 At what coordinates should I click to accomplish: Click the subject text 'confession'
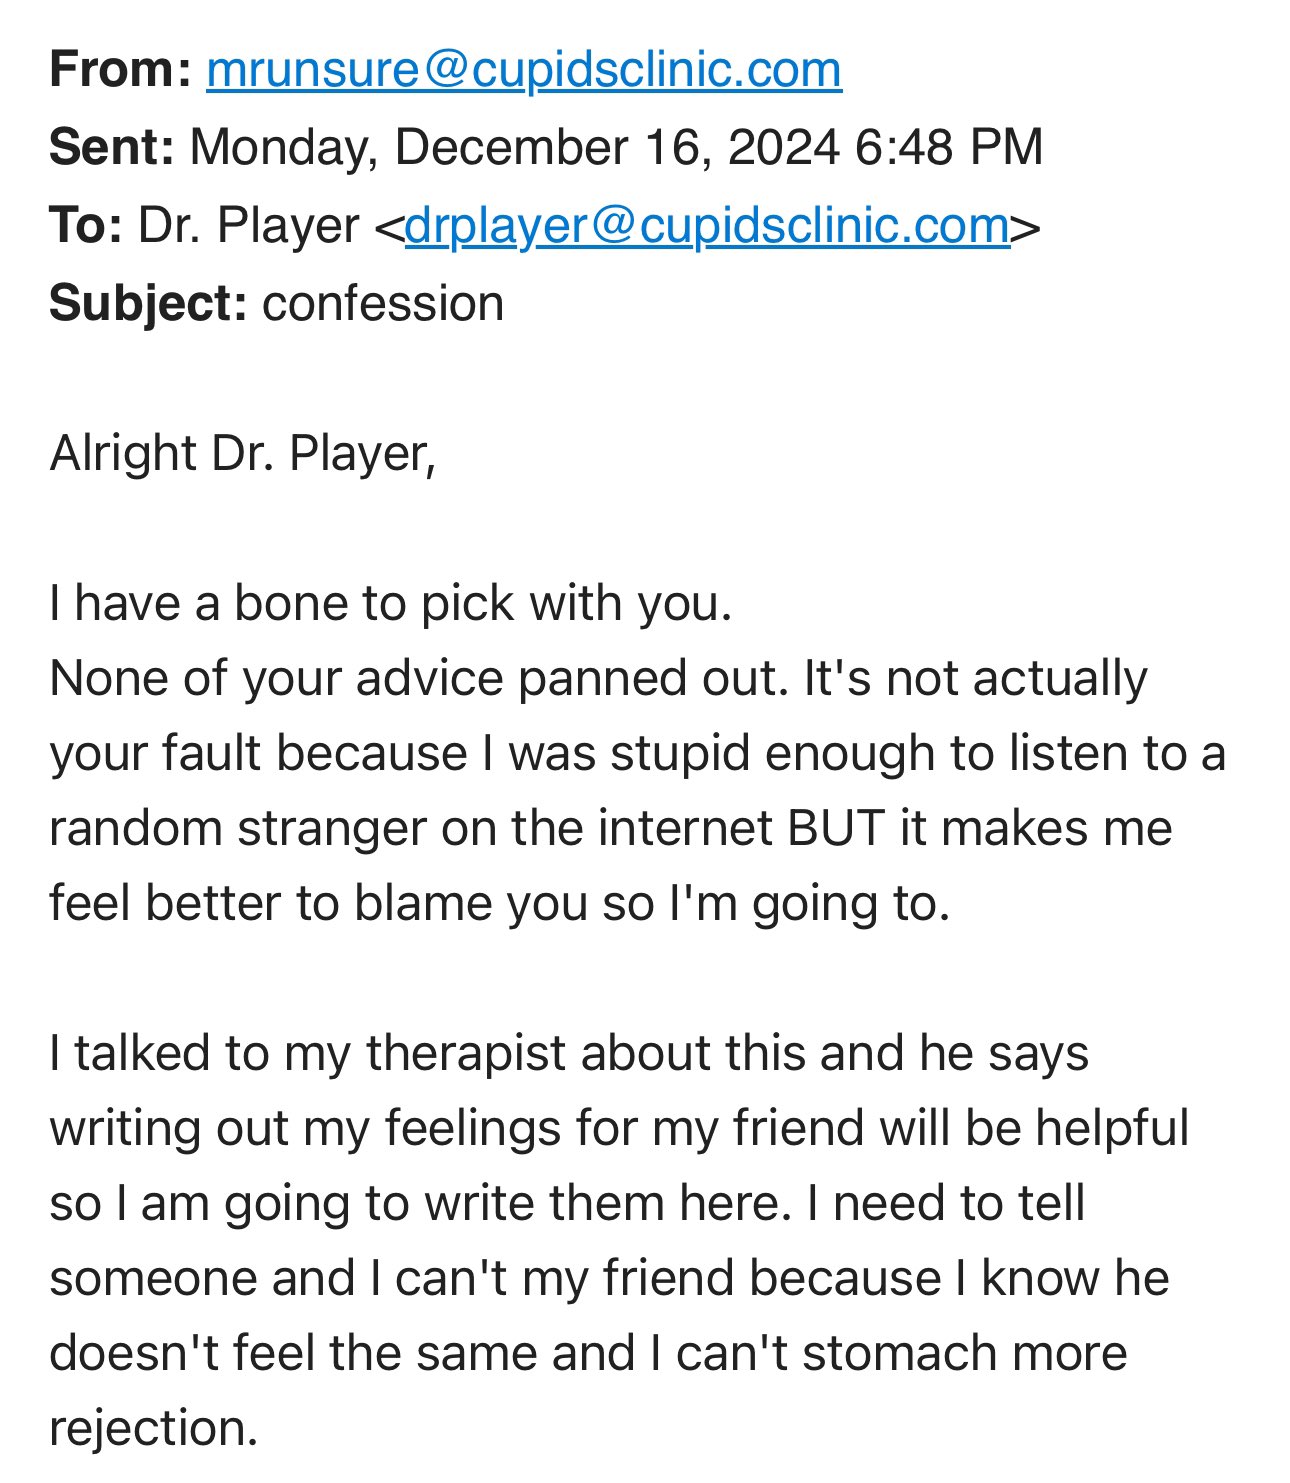[x=383, y=303]
